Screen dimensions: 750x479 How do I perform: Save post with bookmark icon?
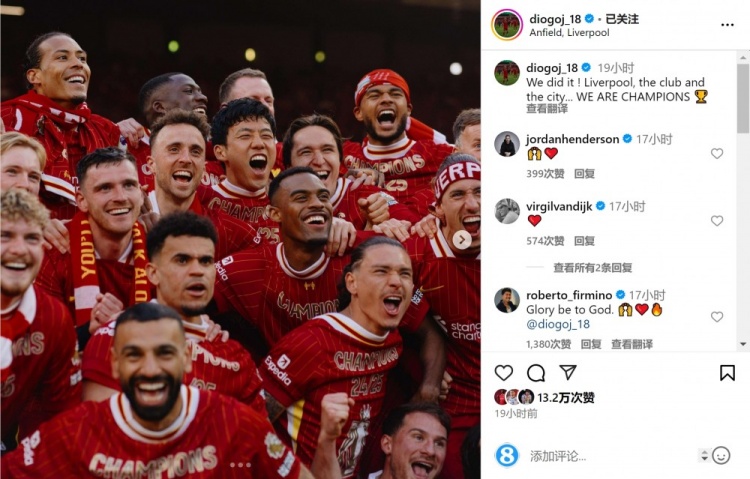tap(727, 373)
